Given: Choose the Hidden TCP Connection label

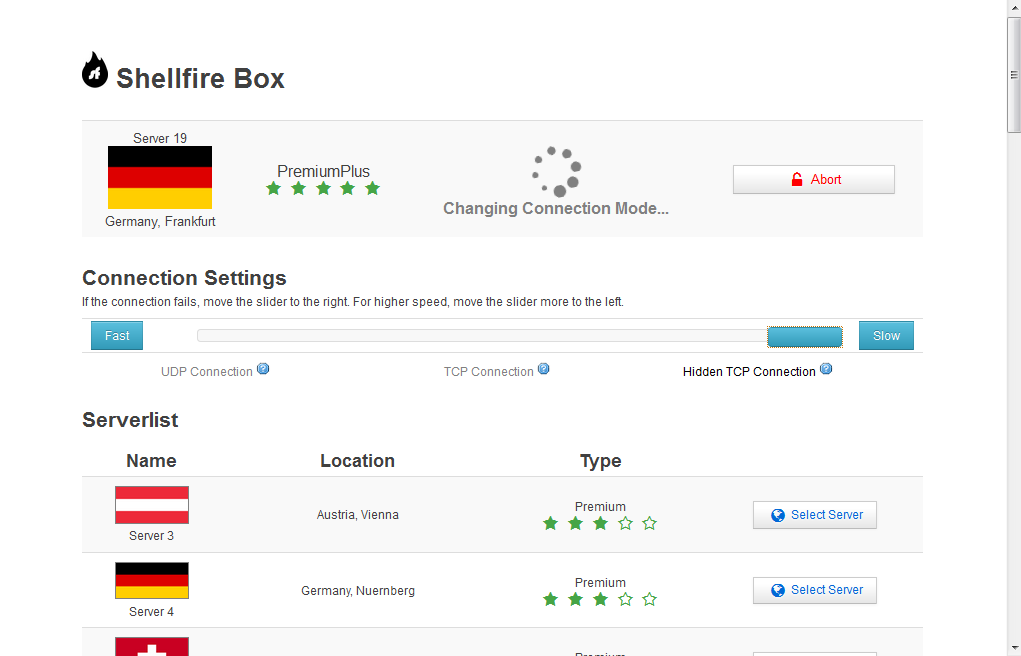Looking at the screenshot, I should tap(749, 372).
